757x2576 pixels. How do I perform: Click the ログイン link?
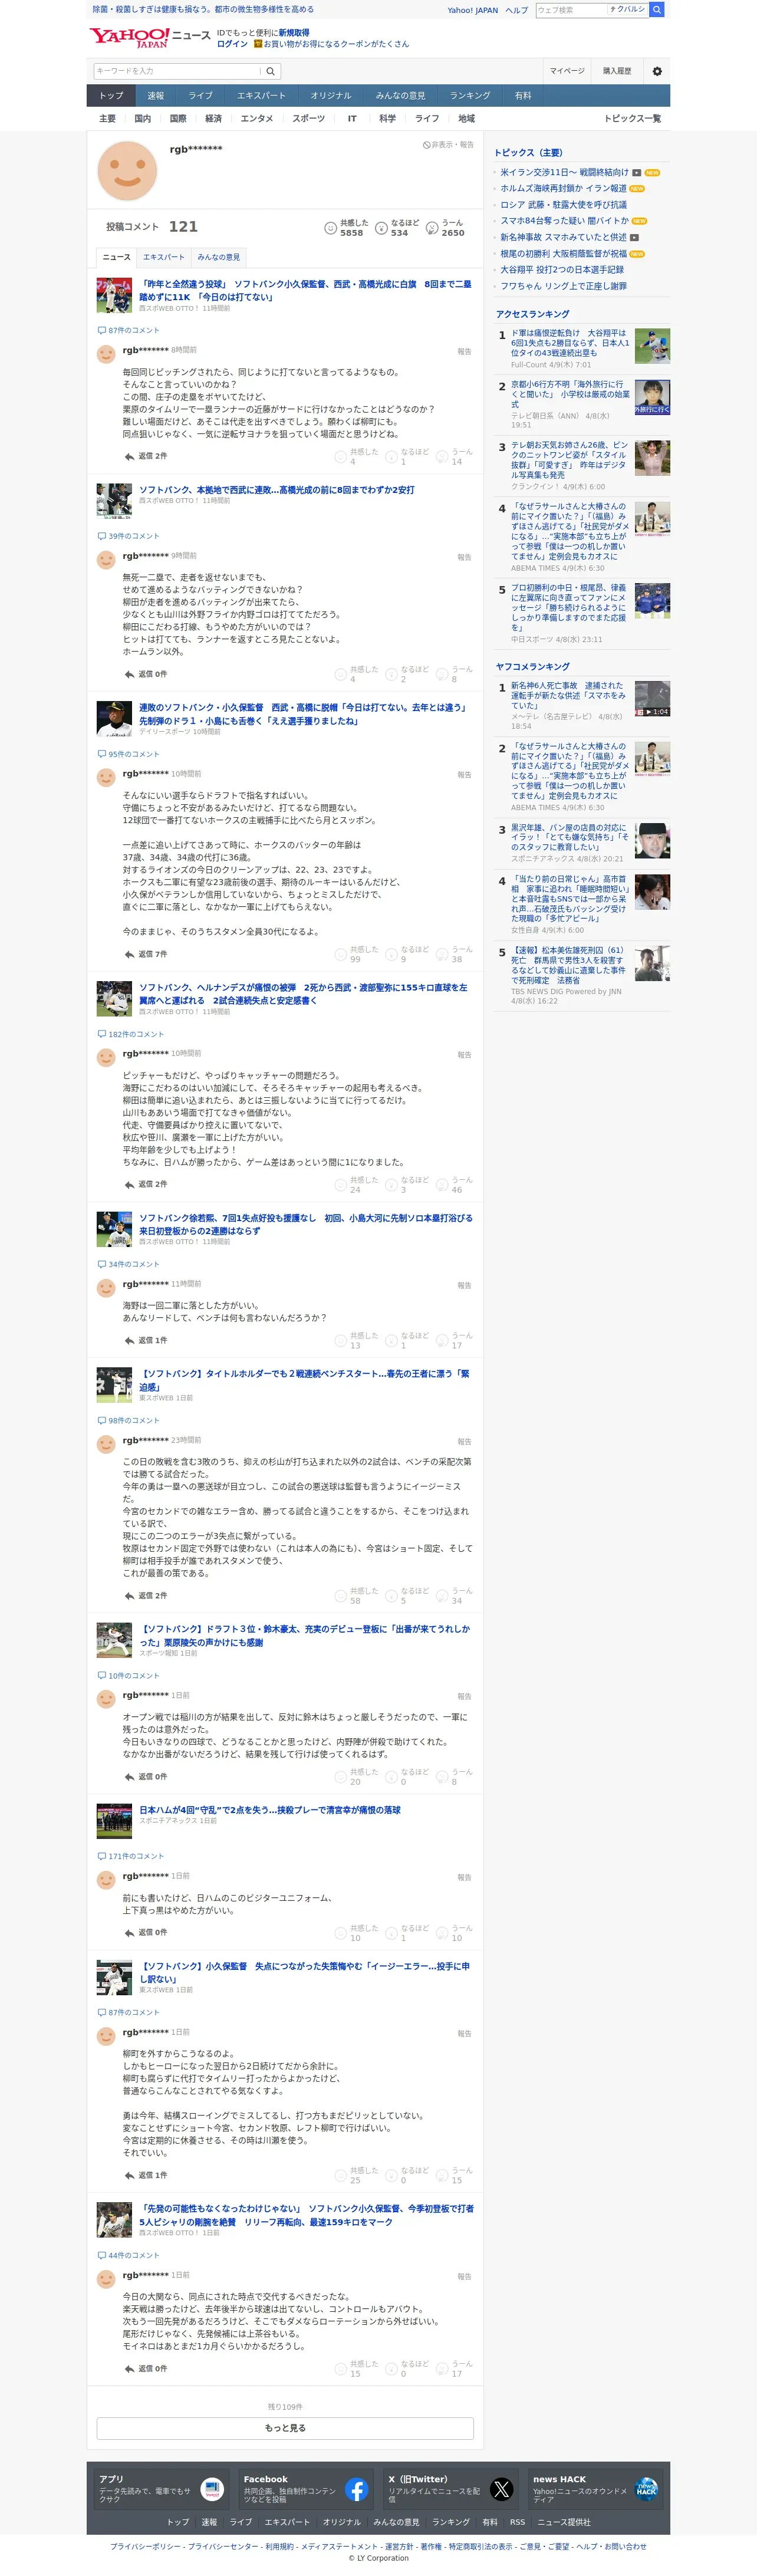click(x=232, y=44)
